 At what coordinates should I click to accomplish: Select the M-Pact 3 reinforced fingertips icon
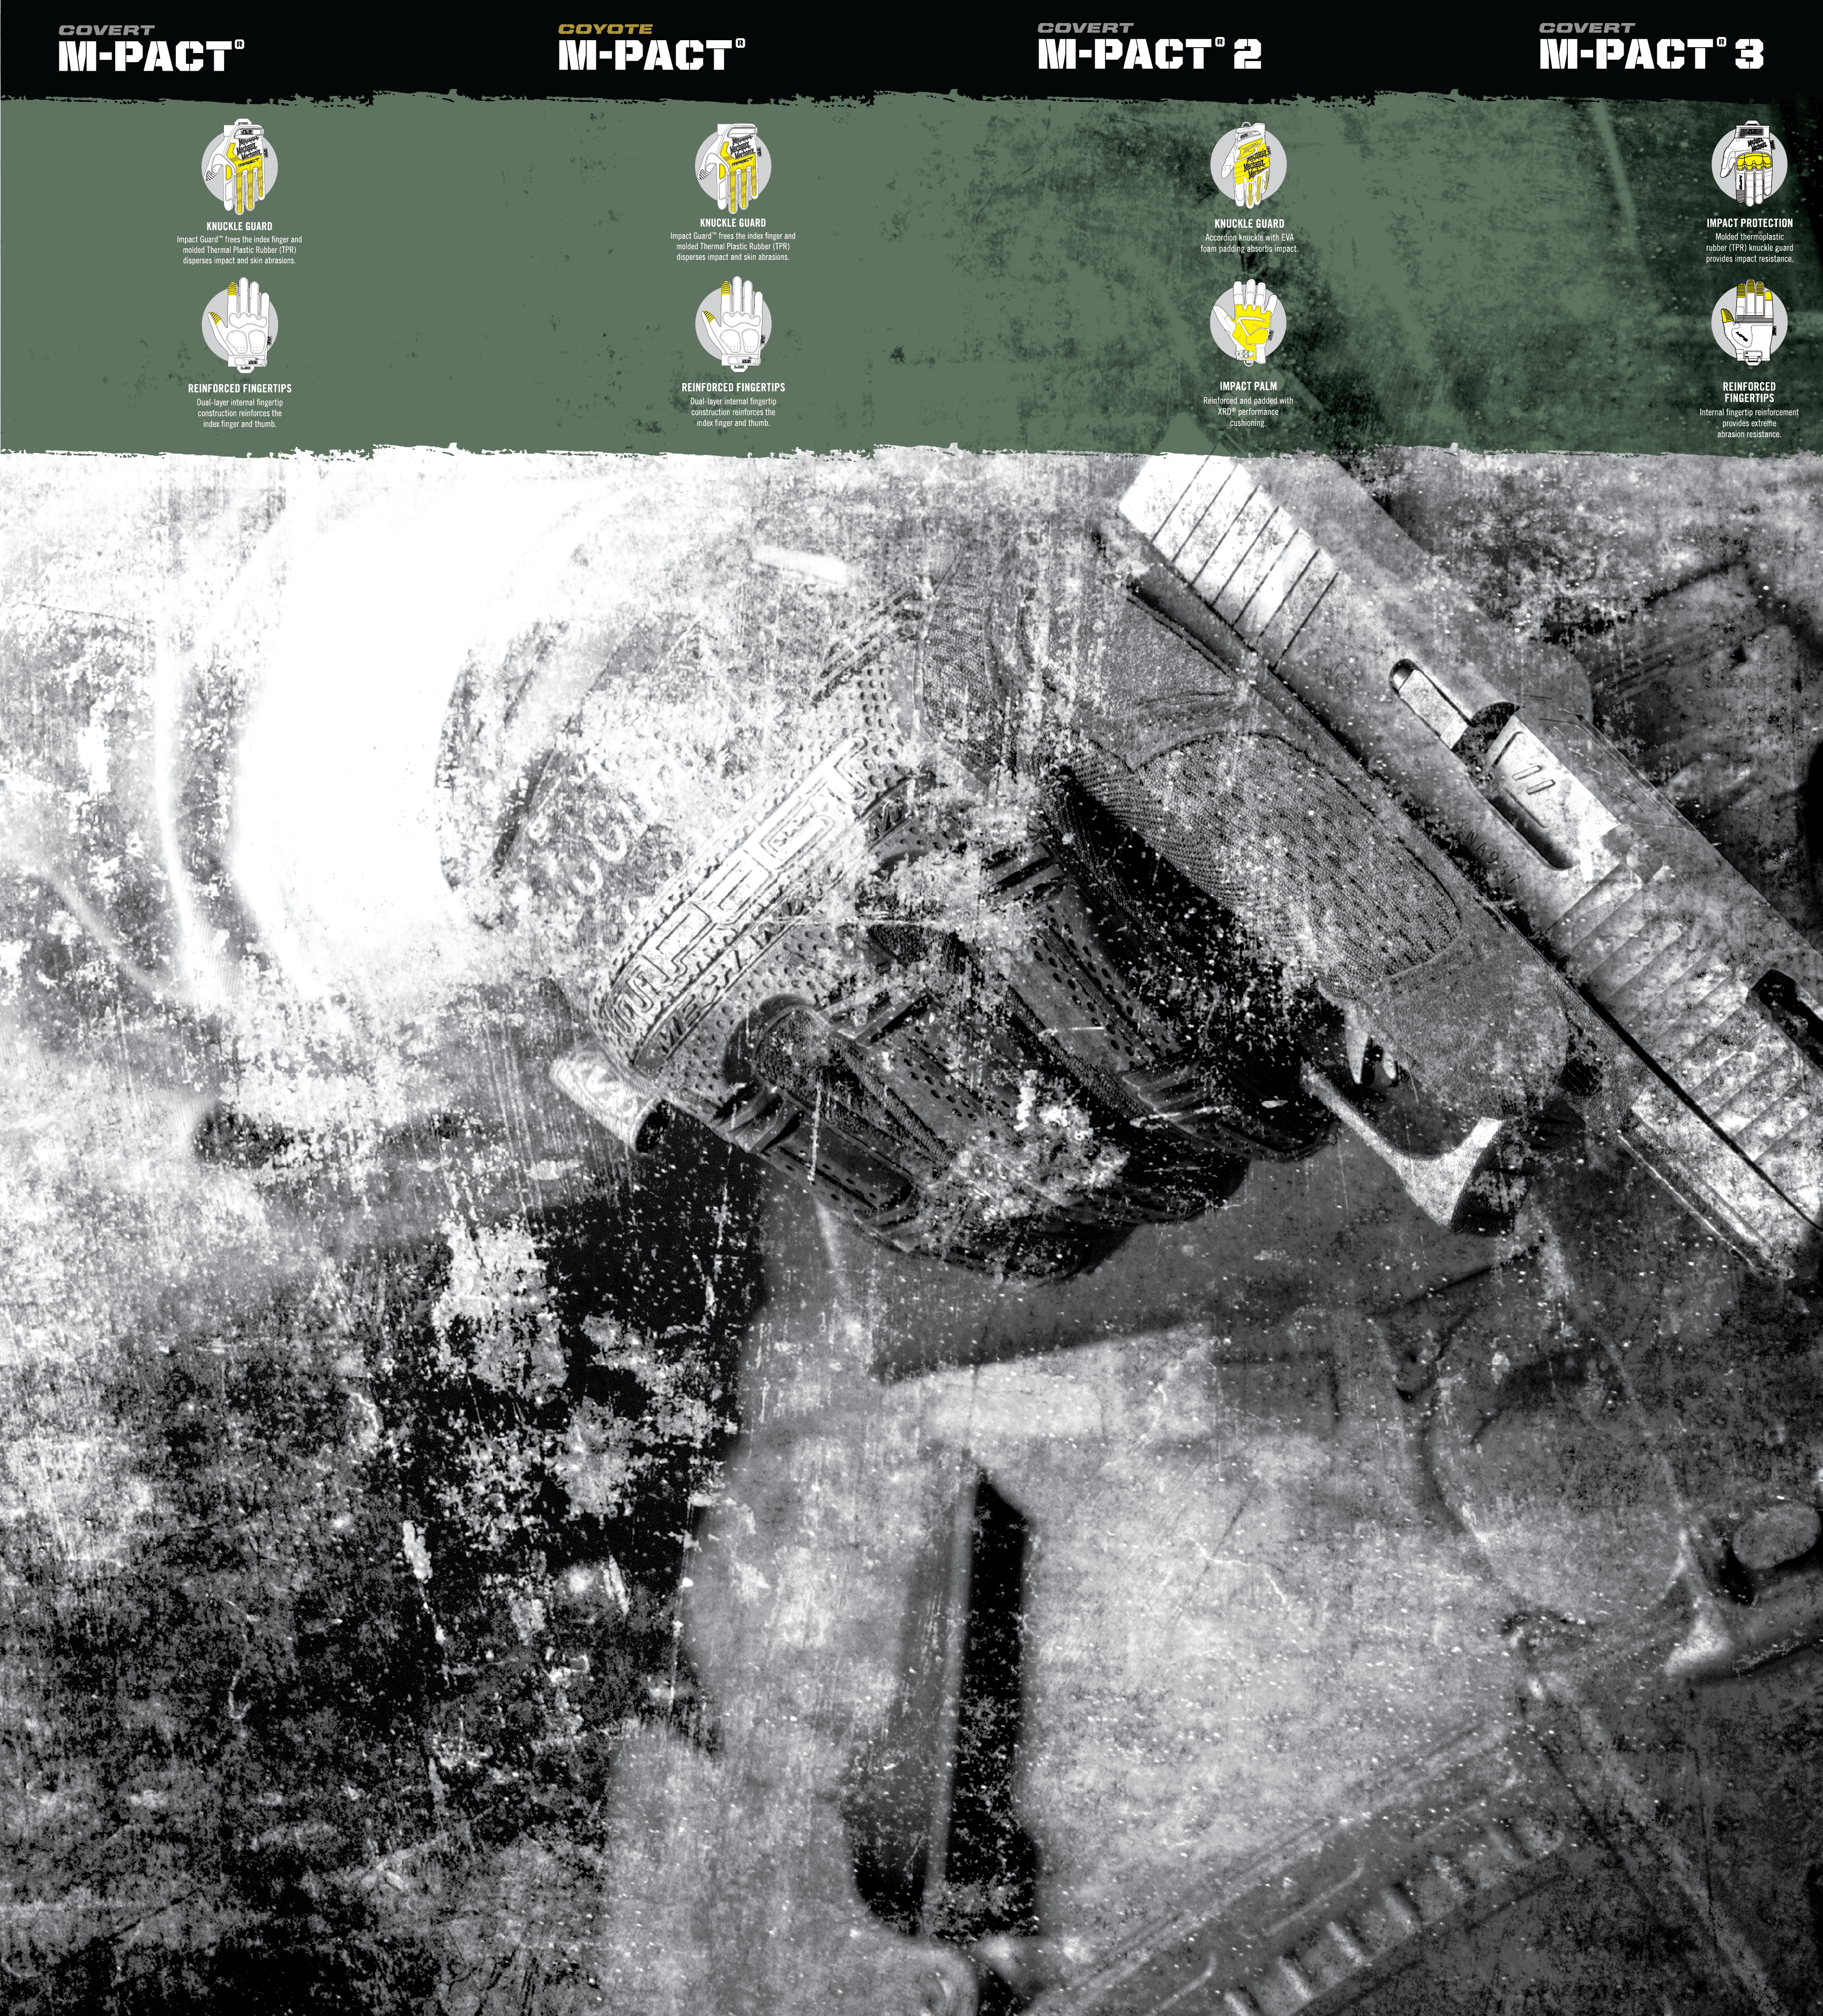[1748, 324]
